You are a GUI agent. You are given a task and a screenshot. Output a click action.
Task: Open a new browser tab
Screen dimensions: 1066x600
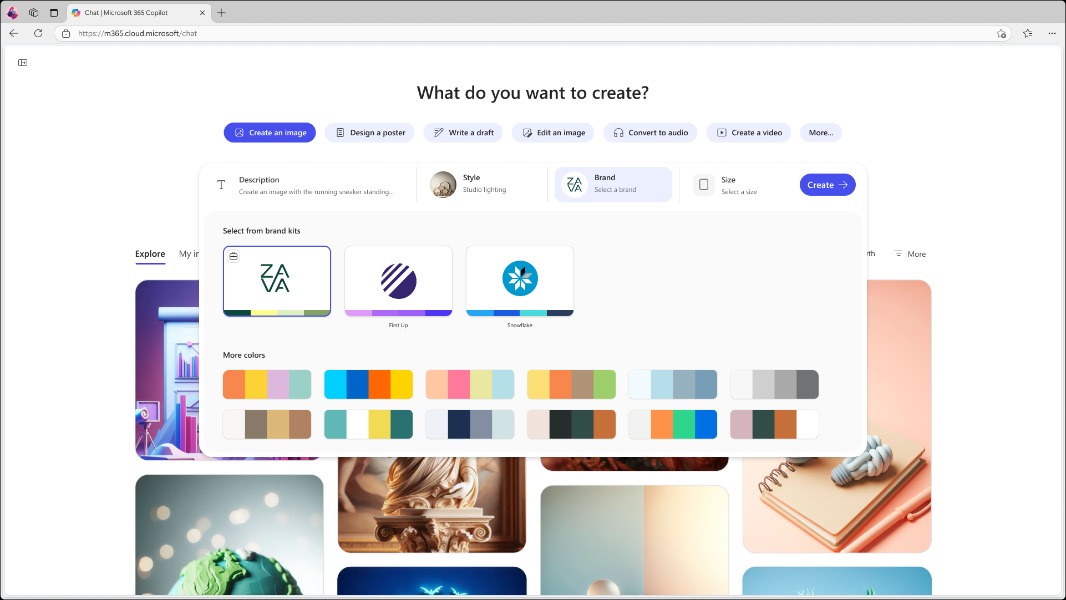(221, 13)
